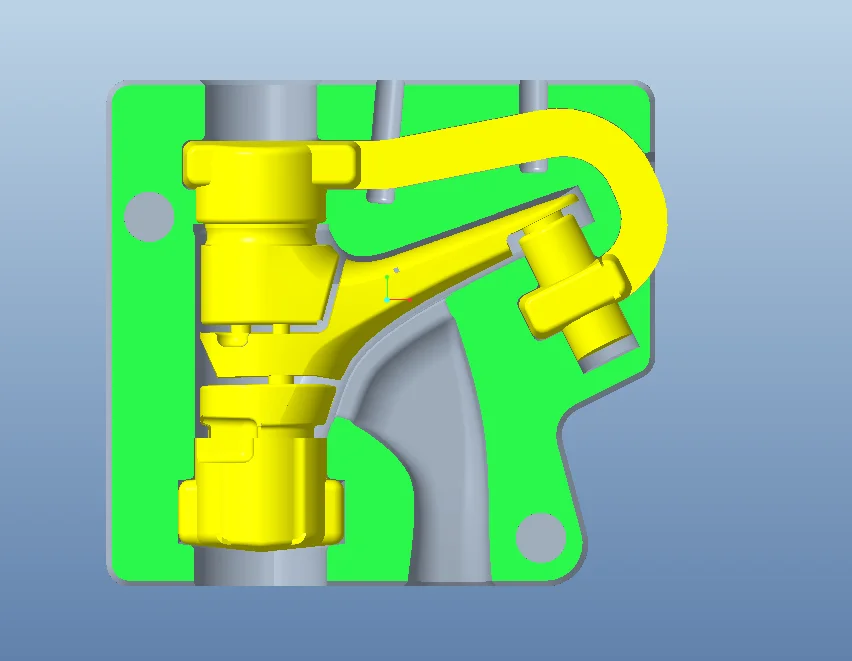Screen dimensions: 852x661
Task: Click the thin gray pin left of the curved tube
Action: [386, 141]
